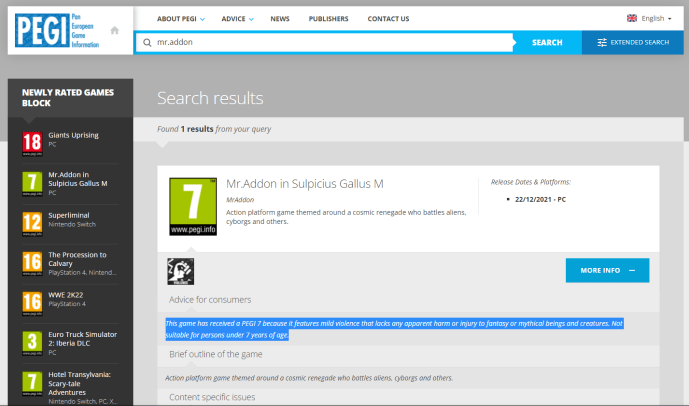Click PEGI 3 badge for Euro Truck Simulator
The width and height of the screenshot is (689, 406).
coord(31,343)
